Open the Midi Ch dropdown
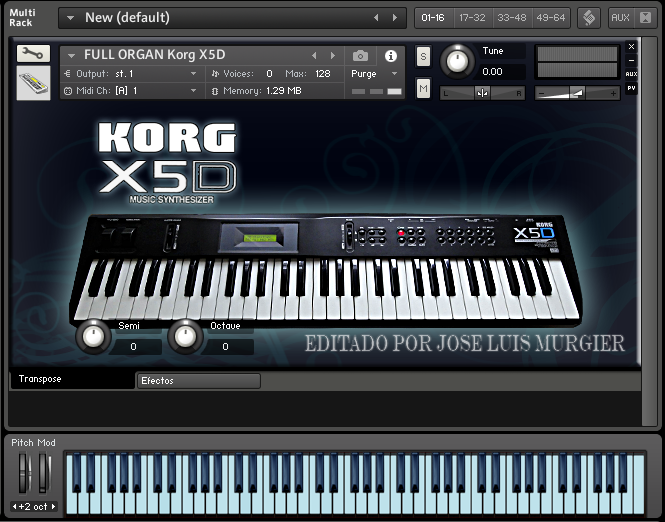Viewport: 665px width, 522px height. click(x=132, y=91)
